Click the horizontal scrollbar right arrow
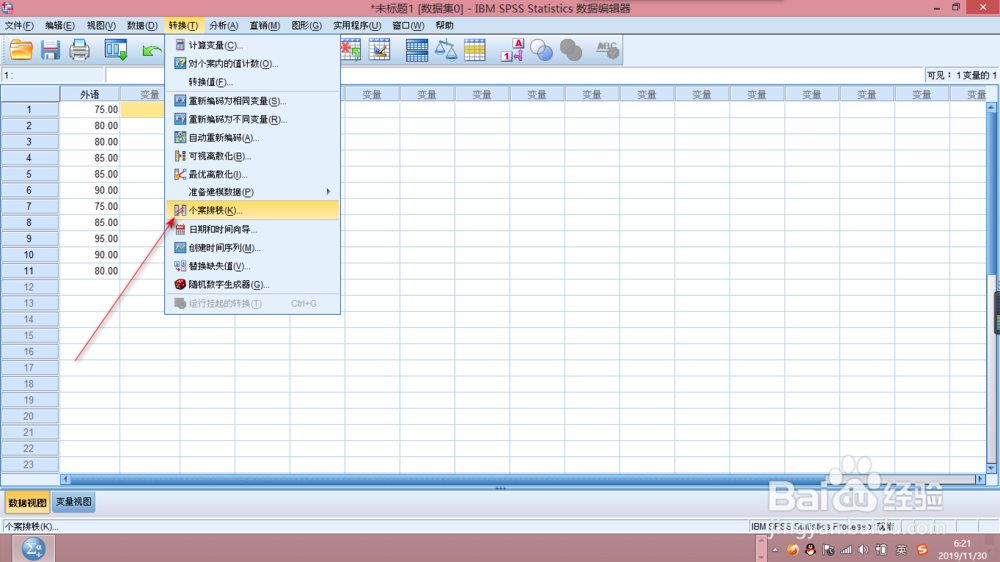 [x=980, y=479]
